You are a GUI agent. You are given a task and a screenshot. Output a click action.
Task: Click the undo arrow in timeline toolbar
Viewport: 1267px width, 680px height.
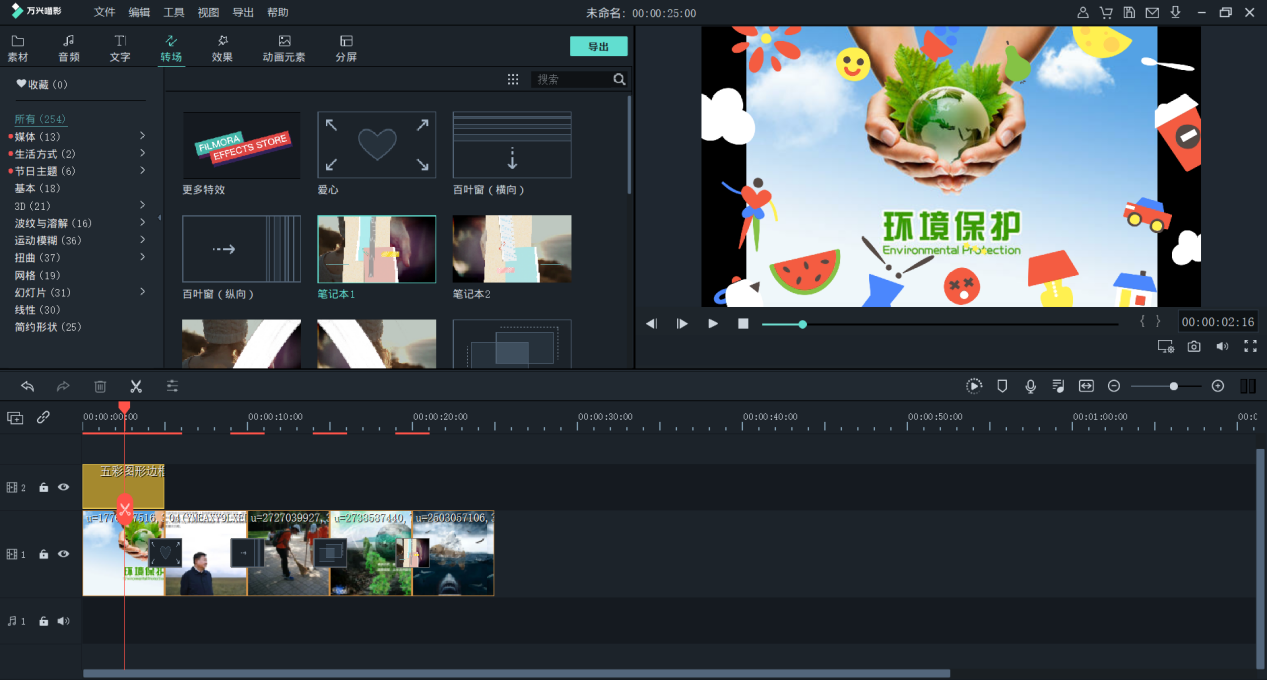[27, 386]
